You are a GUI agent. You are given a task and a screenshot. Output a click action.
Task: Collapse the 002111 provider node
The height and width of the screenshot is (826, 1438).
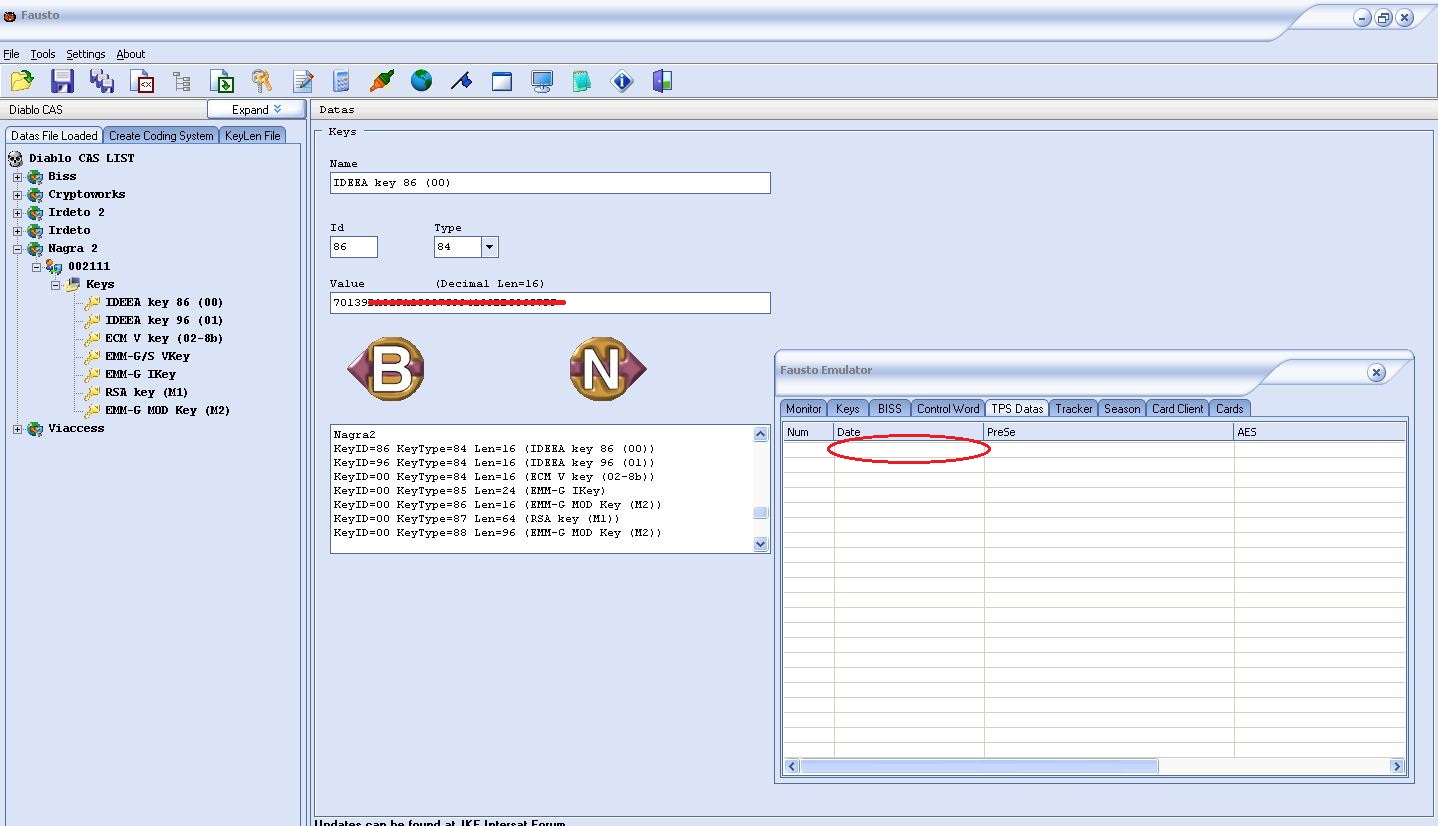tap(37, 267)
